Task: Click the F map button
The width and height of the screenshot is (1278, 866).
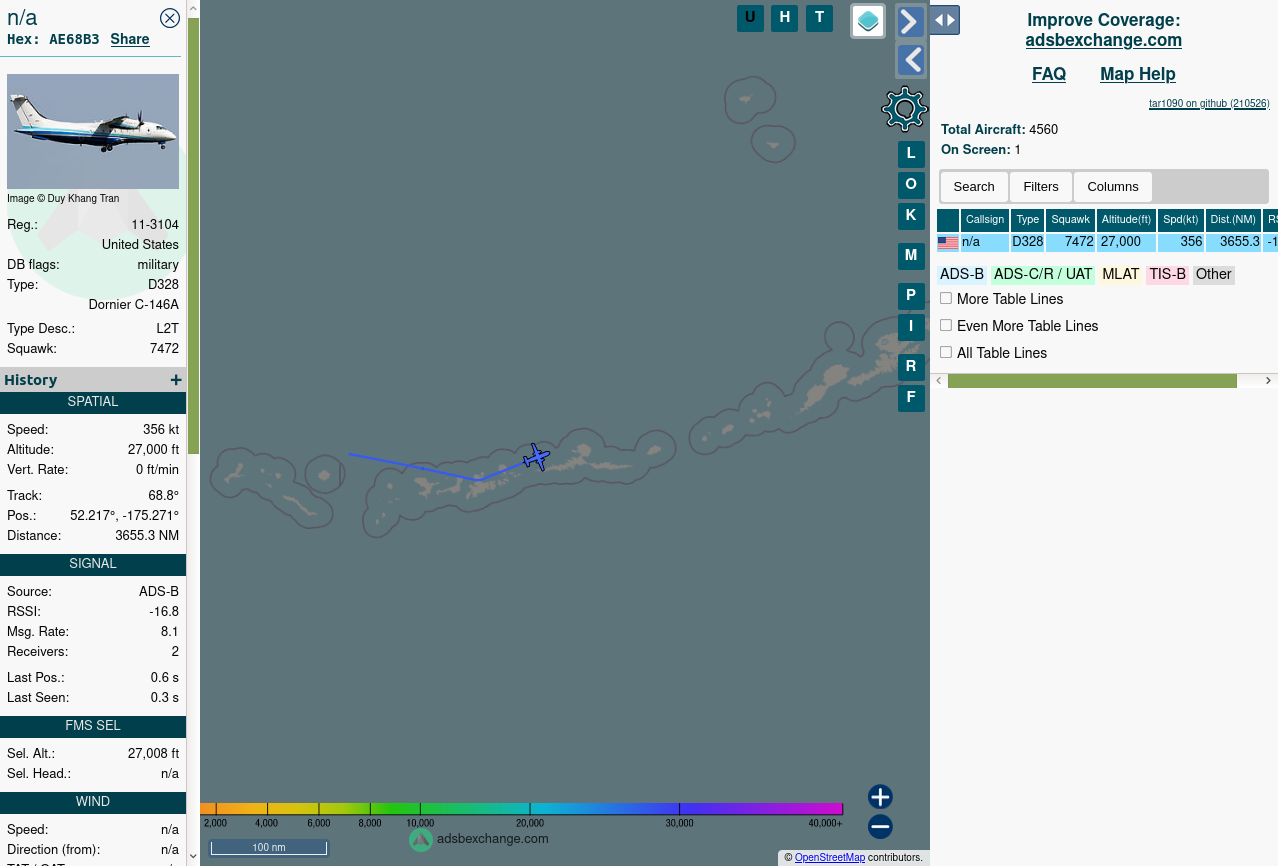Action: coord(911,398)
